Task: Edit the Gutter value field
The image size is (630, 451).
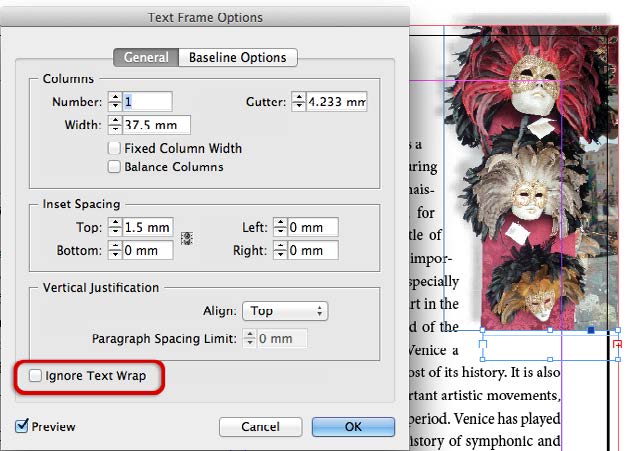Action: 337,101
